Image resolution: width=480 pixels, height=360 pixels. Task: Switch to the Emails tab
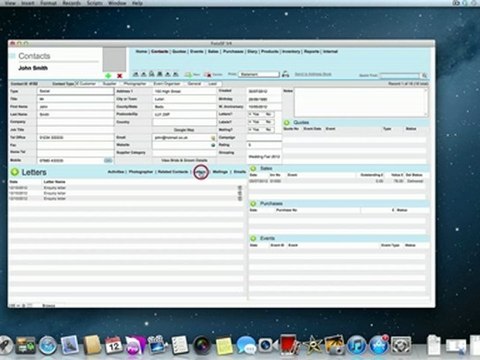pyautogui.click(x=239, y=172)
